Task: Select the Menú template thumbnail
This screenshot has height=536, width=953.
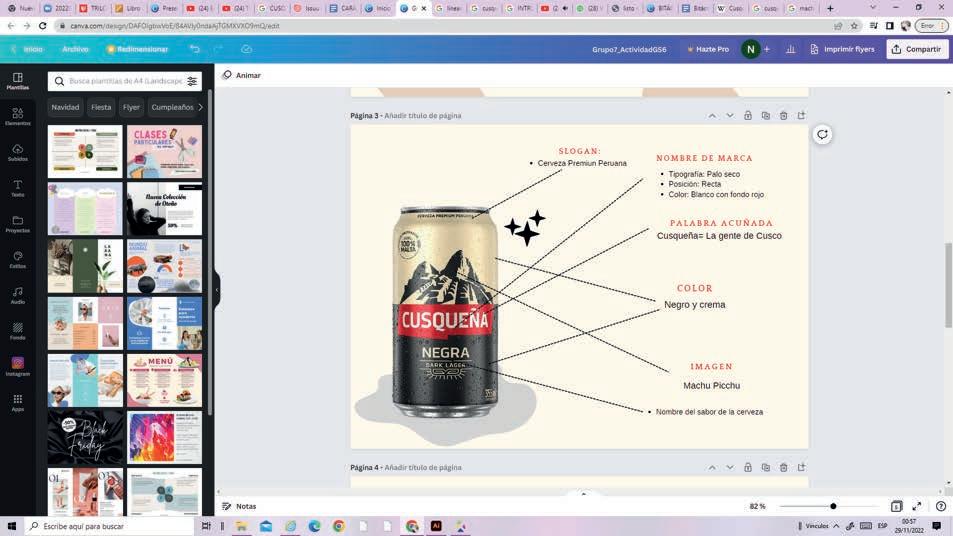Action: click(164, 380)
